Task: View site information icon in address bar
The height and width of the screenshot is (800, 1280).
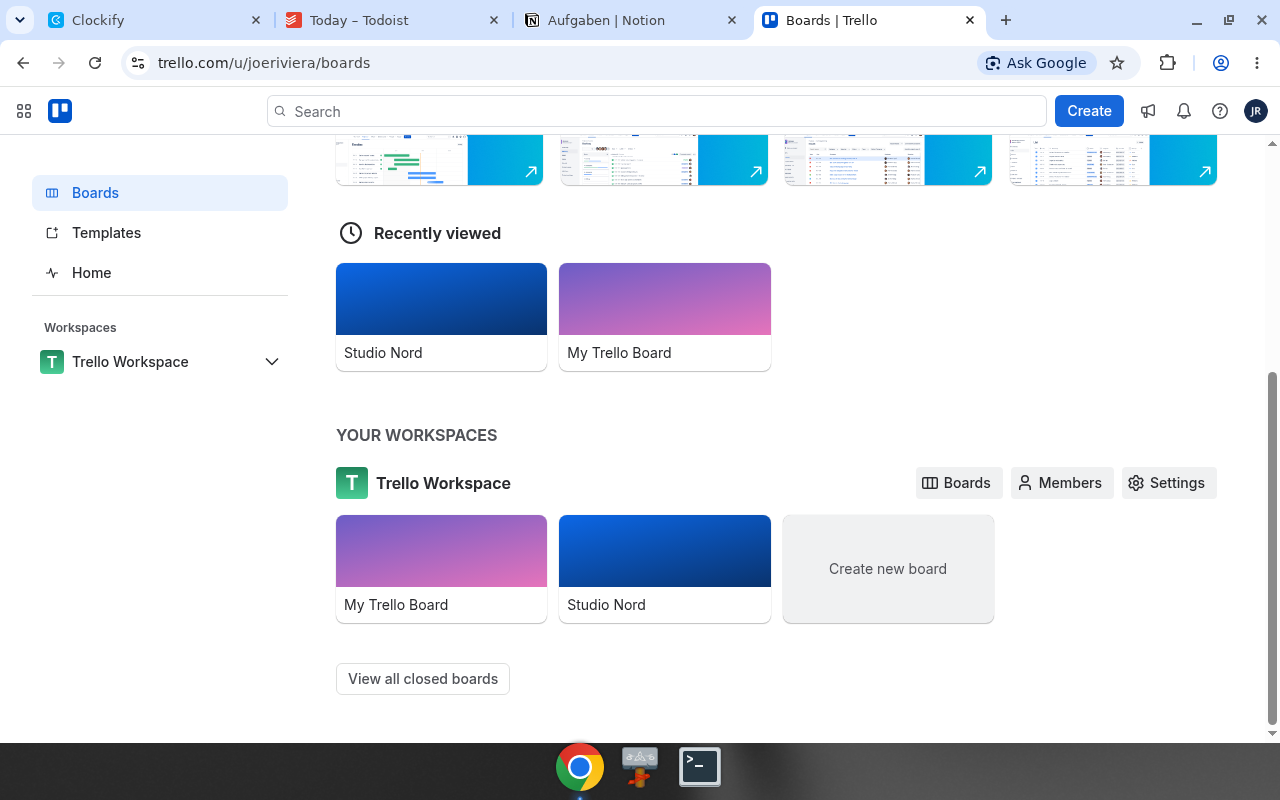Action: pos(138,63)
